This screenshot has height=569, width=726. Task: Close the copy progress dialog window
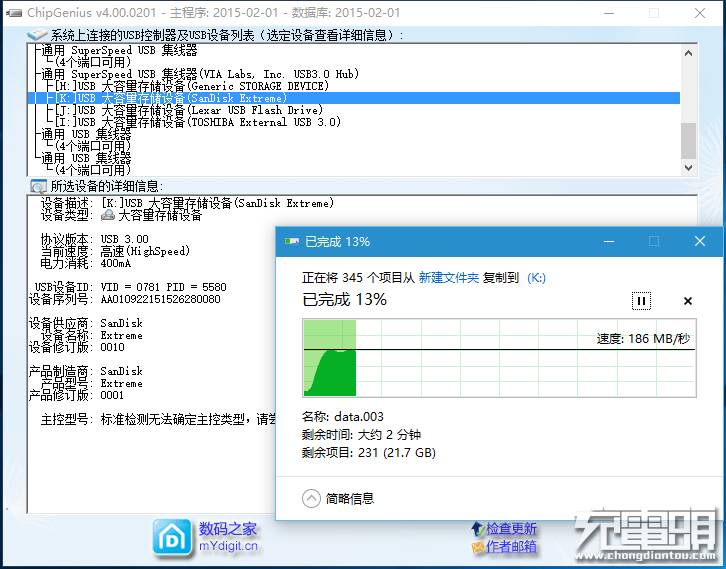click(x=700, y=241)
